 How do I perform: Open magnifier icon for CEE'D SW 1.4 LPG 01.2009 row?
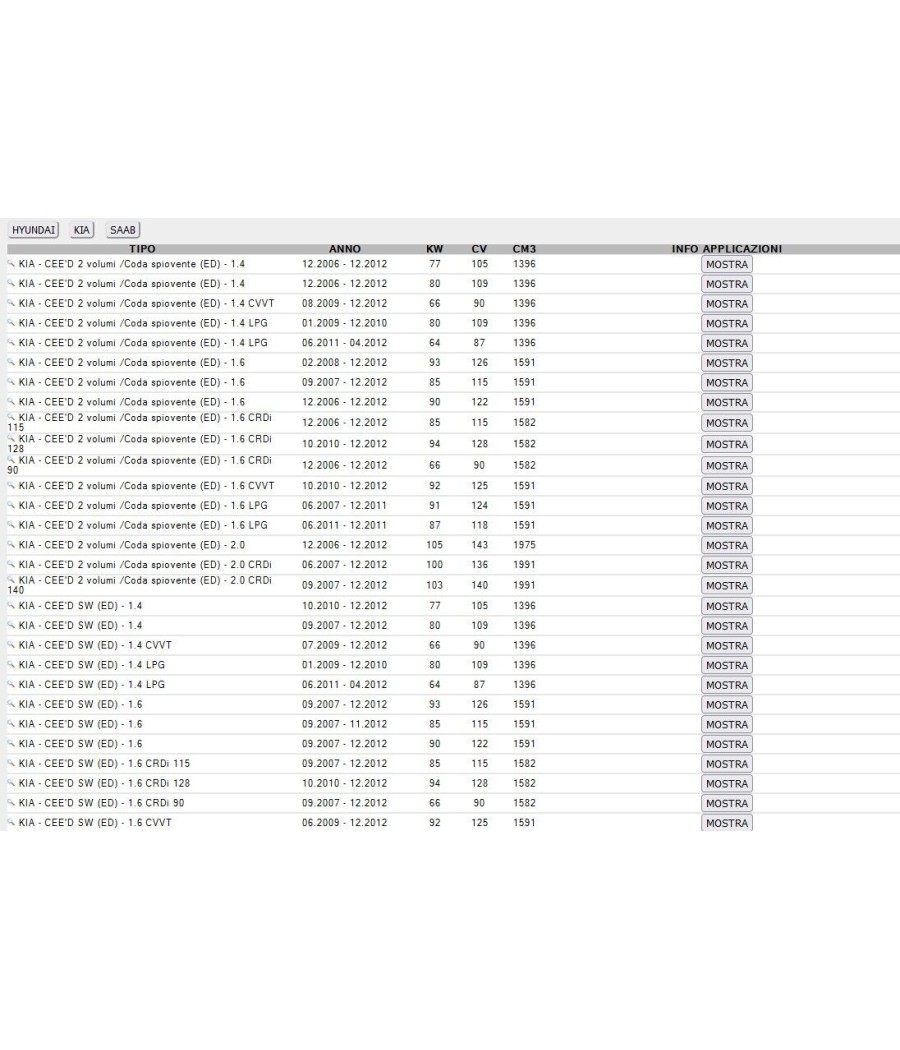[11, 664]
